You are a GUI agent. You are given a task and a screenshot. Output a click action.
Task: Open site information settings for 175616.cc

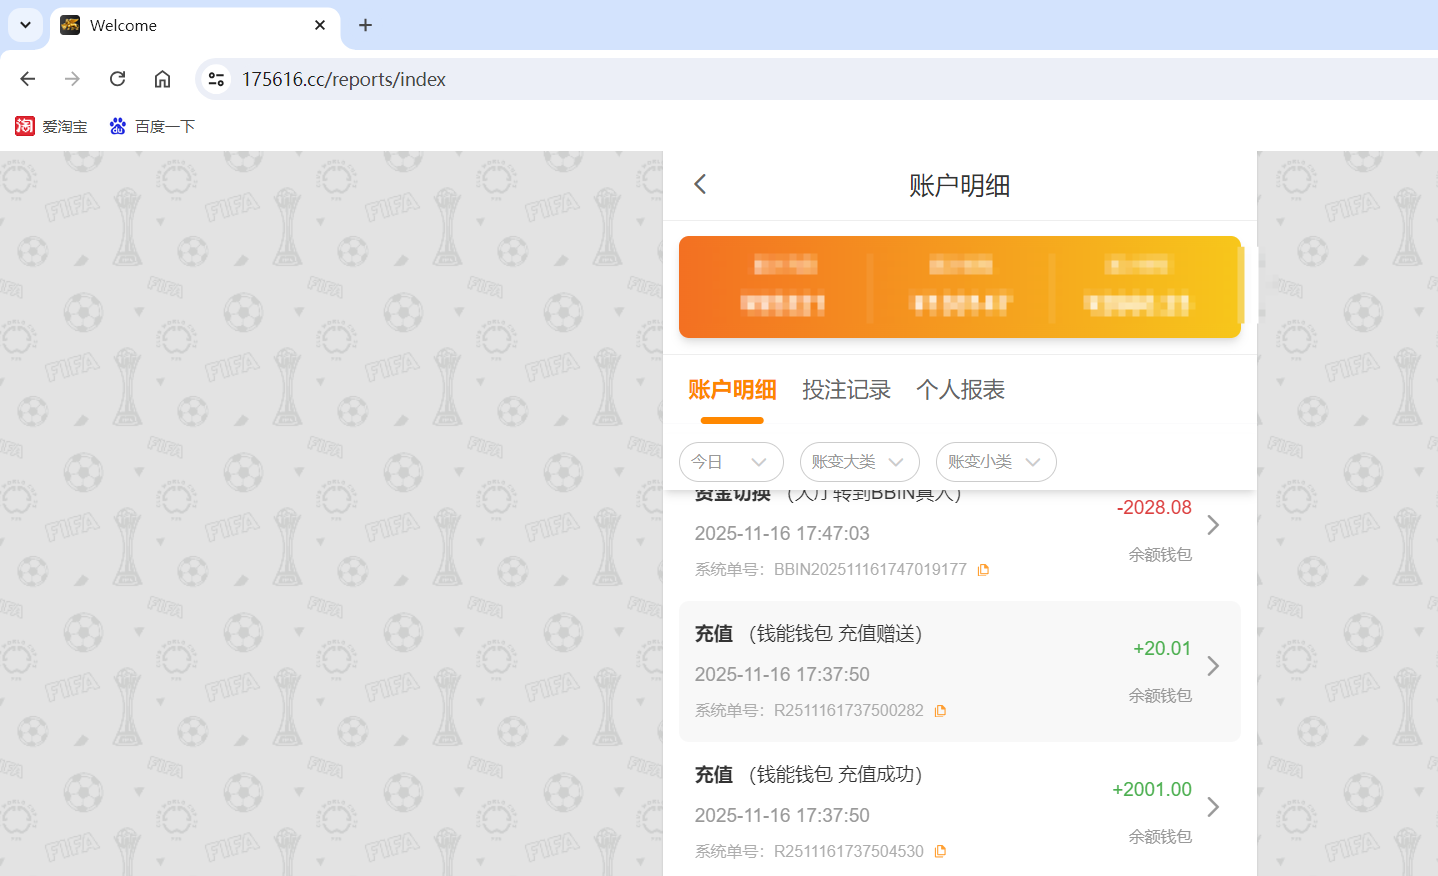pyautogui.click(x=216, y=78)
